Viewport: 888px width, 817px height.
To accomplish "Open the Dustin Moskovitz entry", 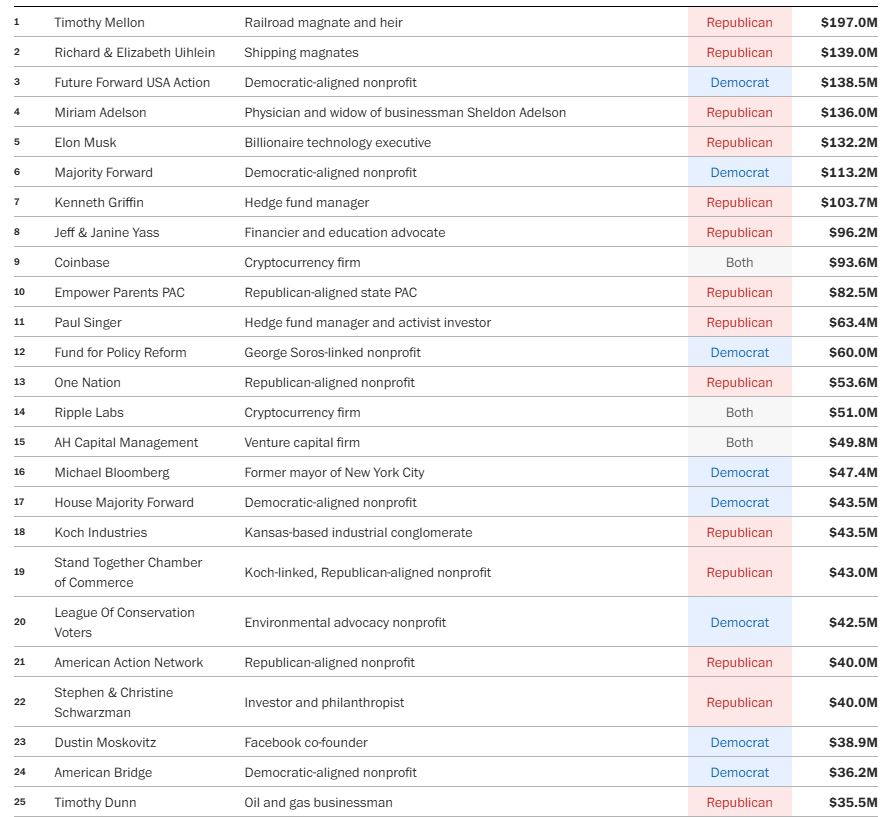I will [105, 742].
